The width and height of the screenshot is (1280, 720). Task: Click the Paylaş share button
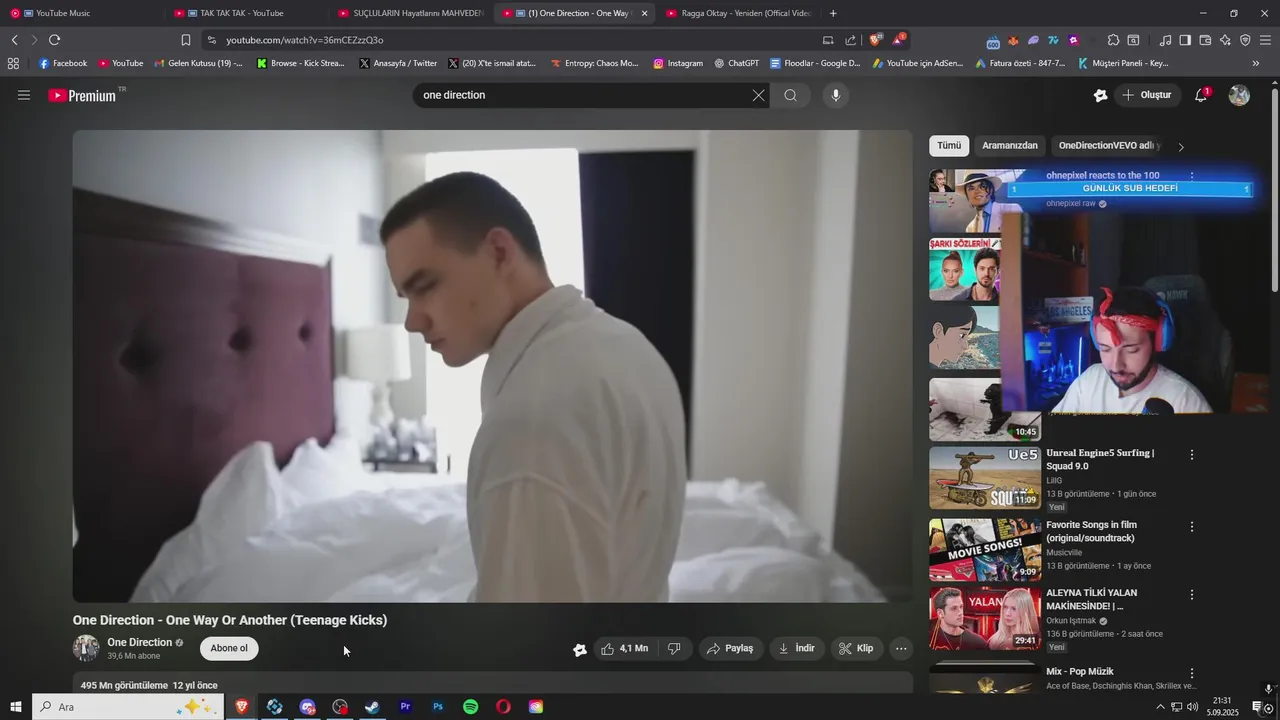730,648
